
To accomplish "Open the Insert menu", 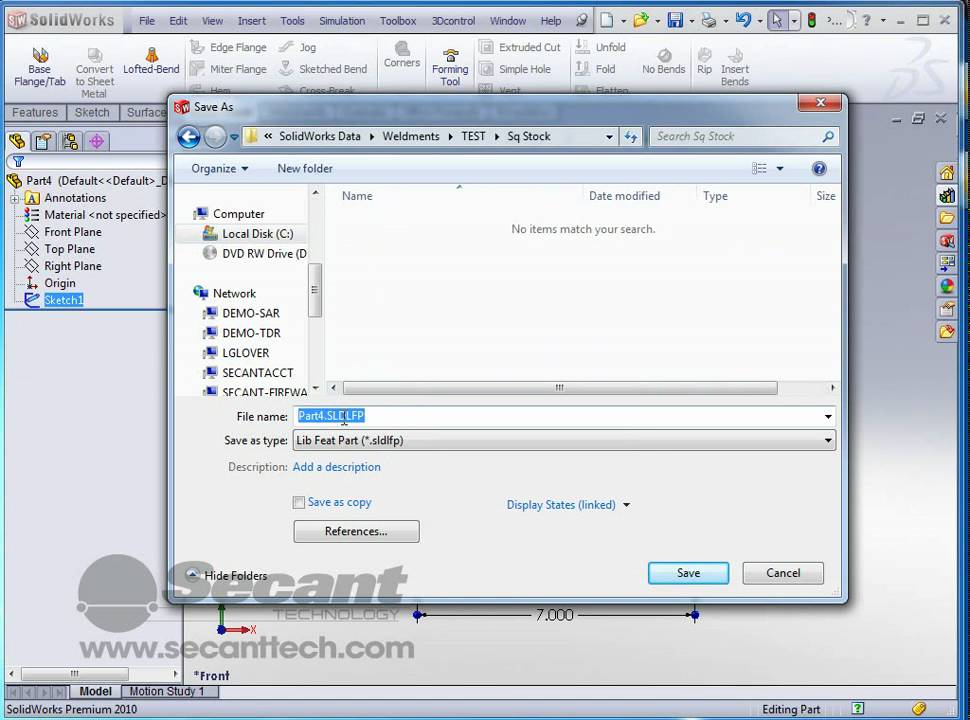I will click(252, 20).
